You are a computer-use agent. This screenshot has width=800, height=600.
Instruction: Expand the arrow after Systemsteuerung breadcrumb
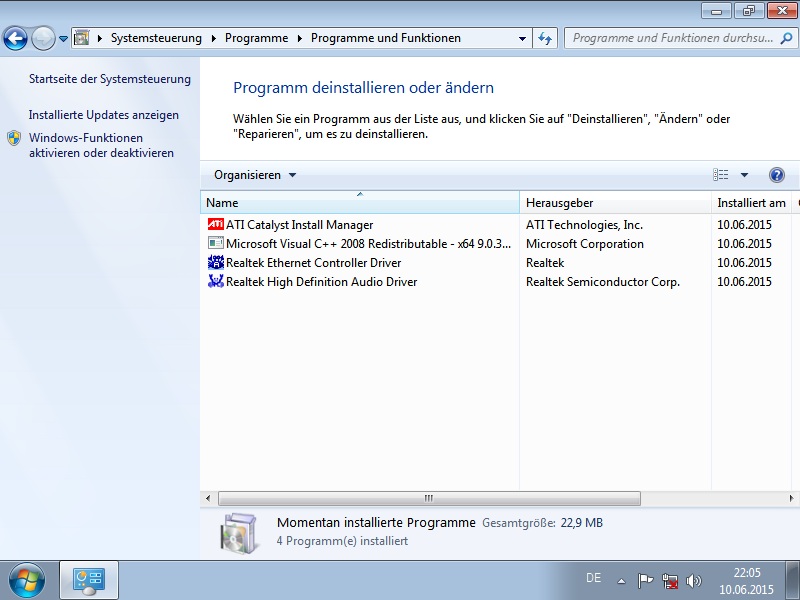click(x=213, y=38)
